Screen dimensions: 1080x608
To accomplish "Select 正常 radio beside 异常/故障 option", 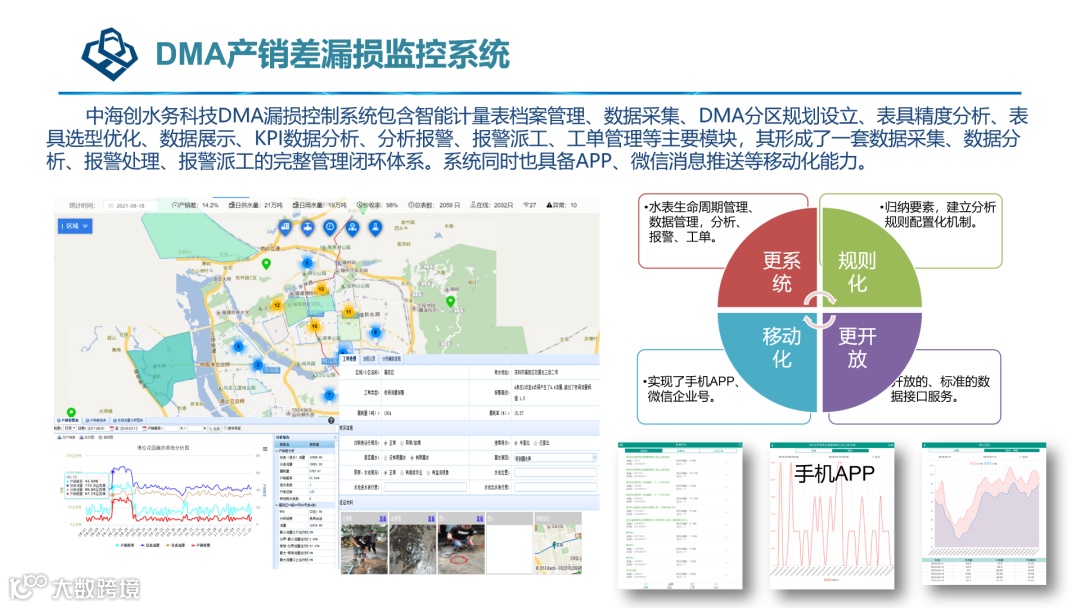I will [x=386, y=443].
